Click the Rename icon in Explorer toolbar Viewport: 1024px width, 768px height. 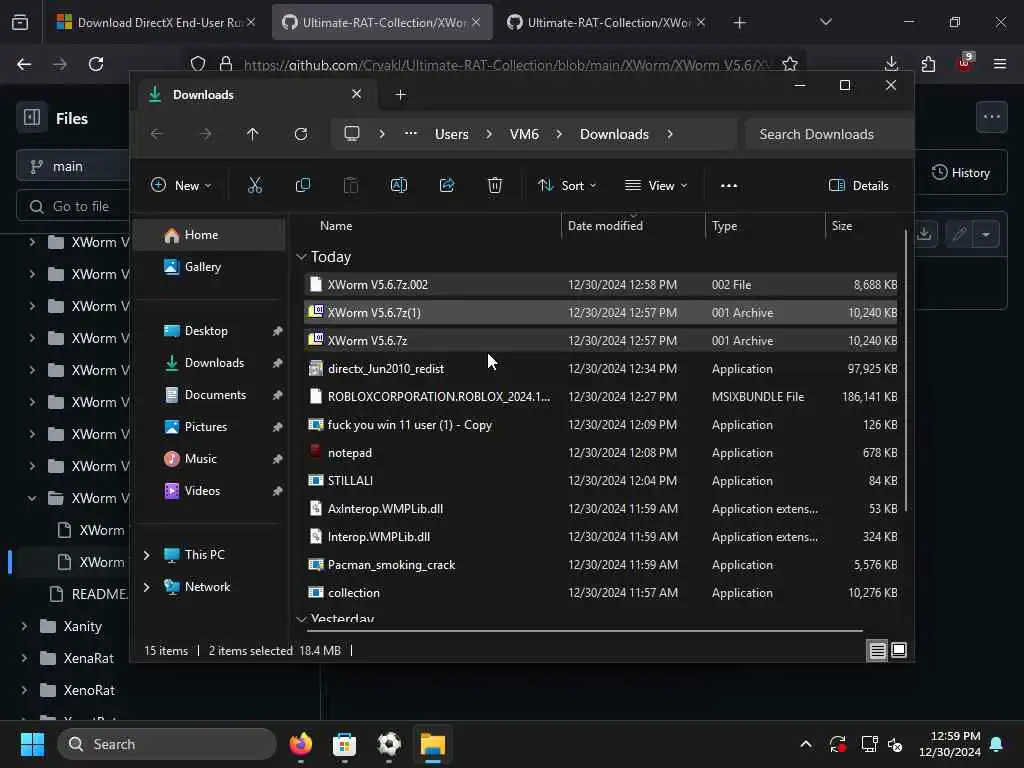(x=398, y=185)
